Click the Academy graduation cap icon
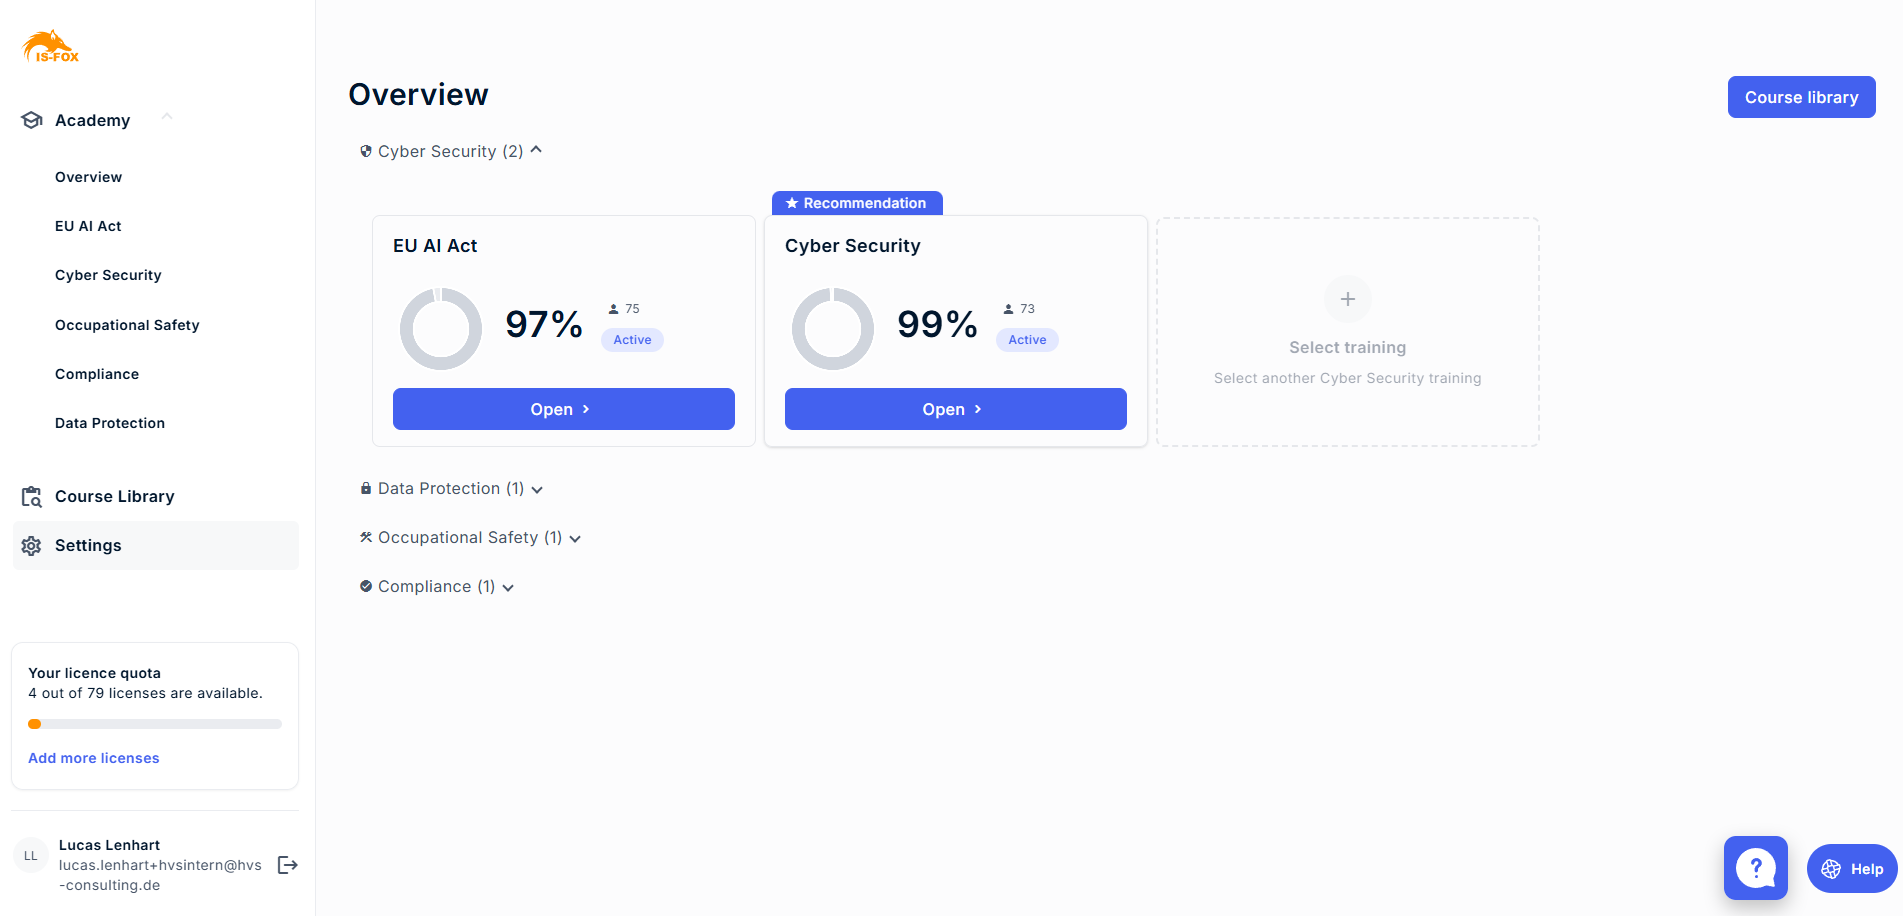 32,120
